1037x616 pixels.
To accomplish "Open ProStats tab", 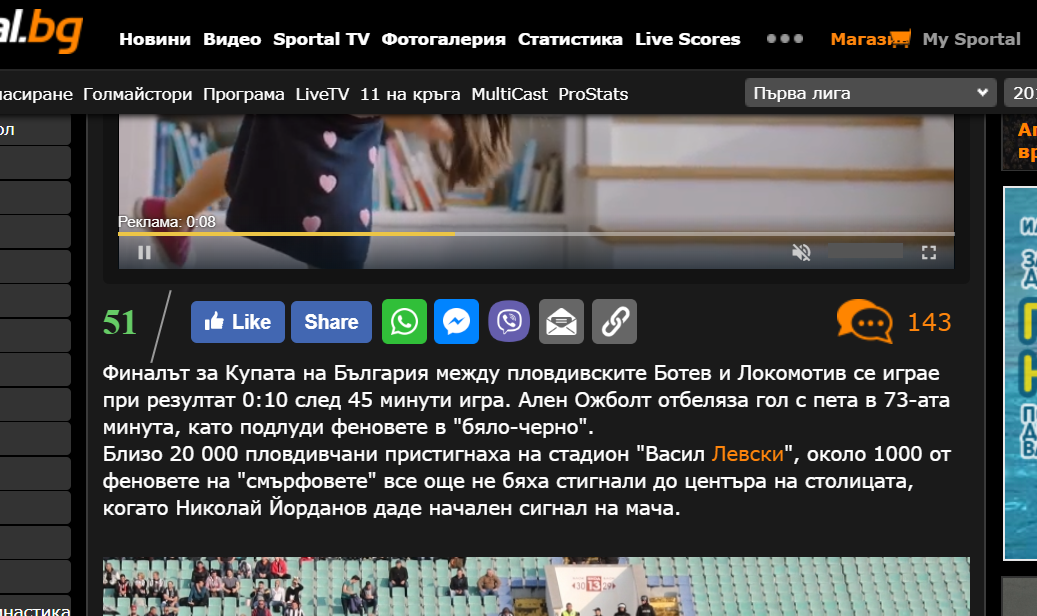I will (x=593, y=94).
